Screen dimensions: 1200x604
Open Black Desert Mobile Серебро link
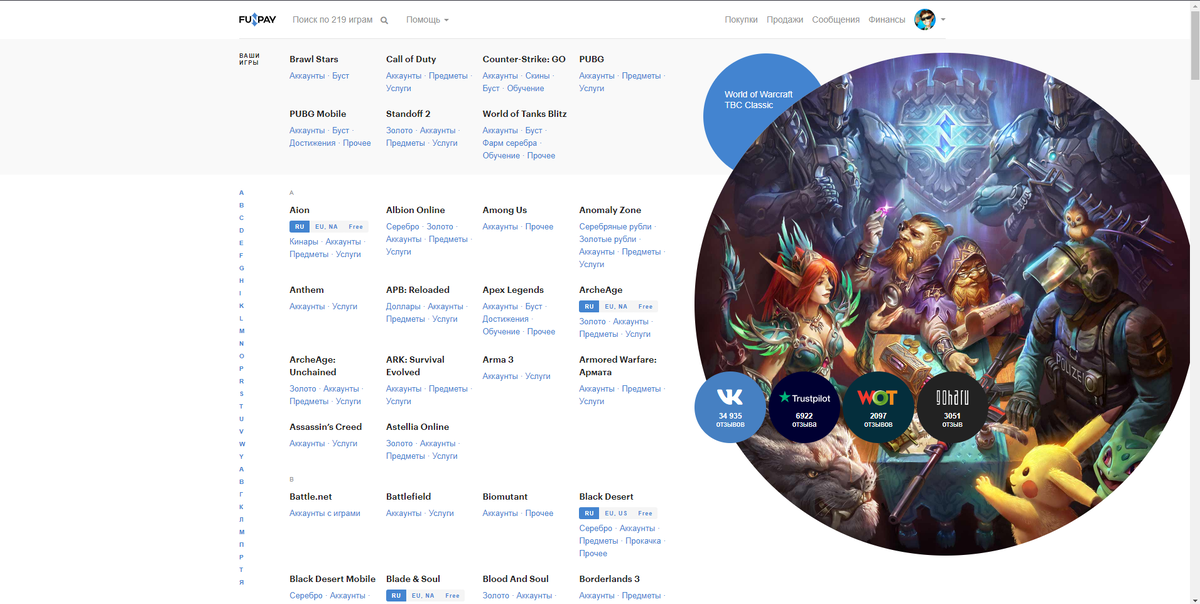pos(306,596)
